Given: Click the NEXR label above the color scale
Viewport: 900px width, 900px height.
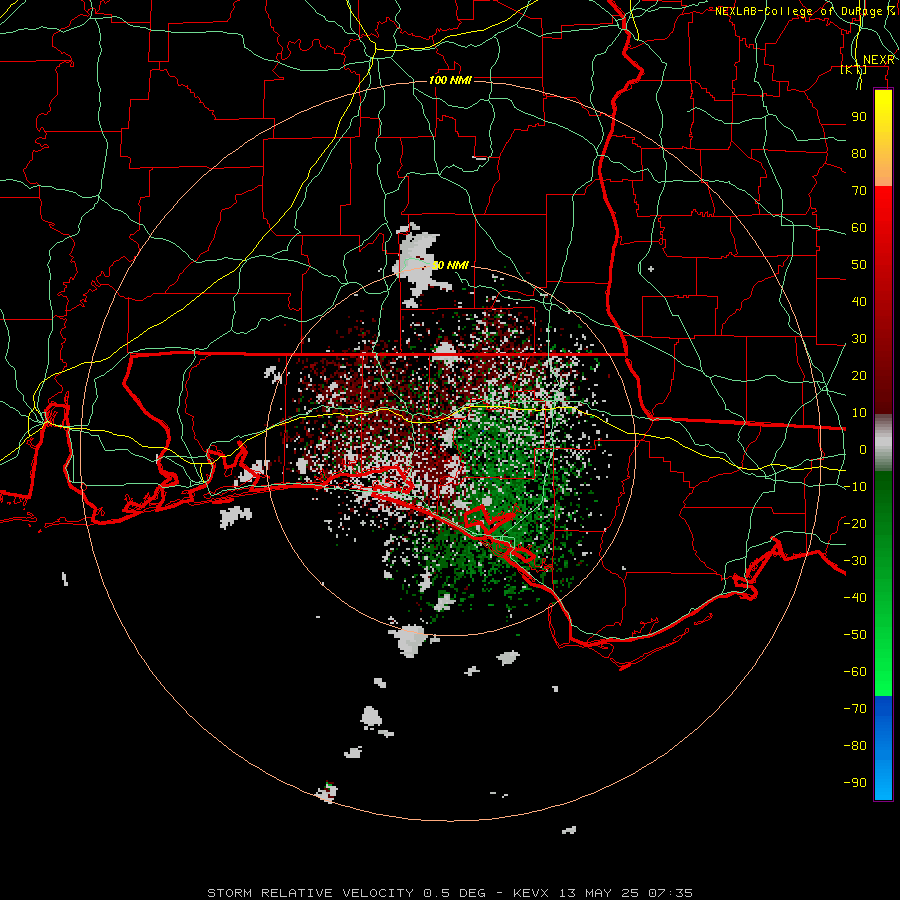Looking at the screenshot, I should [x=879, y=60].
